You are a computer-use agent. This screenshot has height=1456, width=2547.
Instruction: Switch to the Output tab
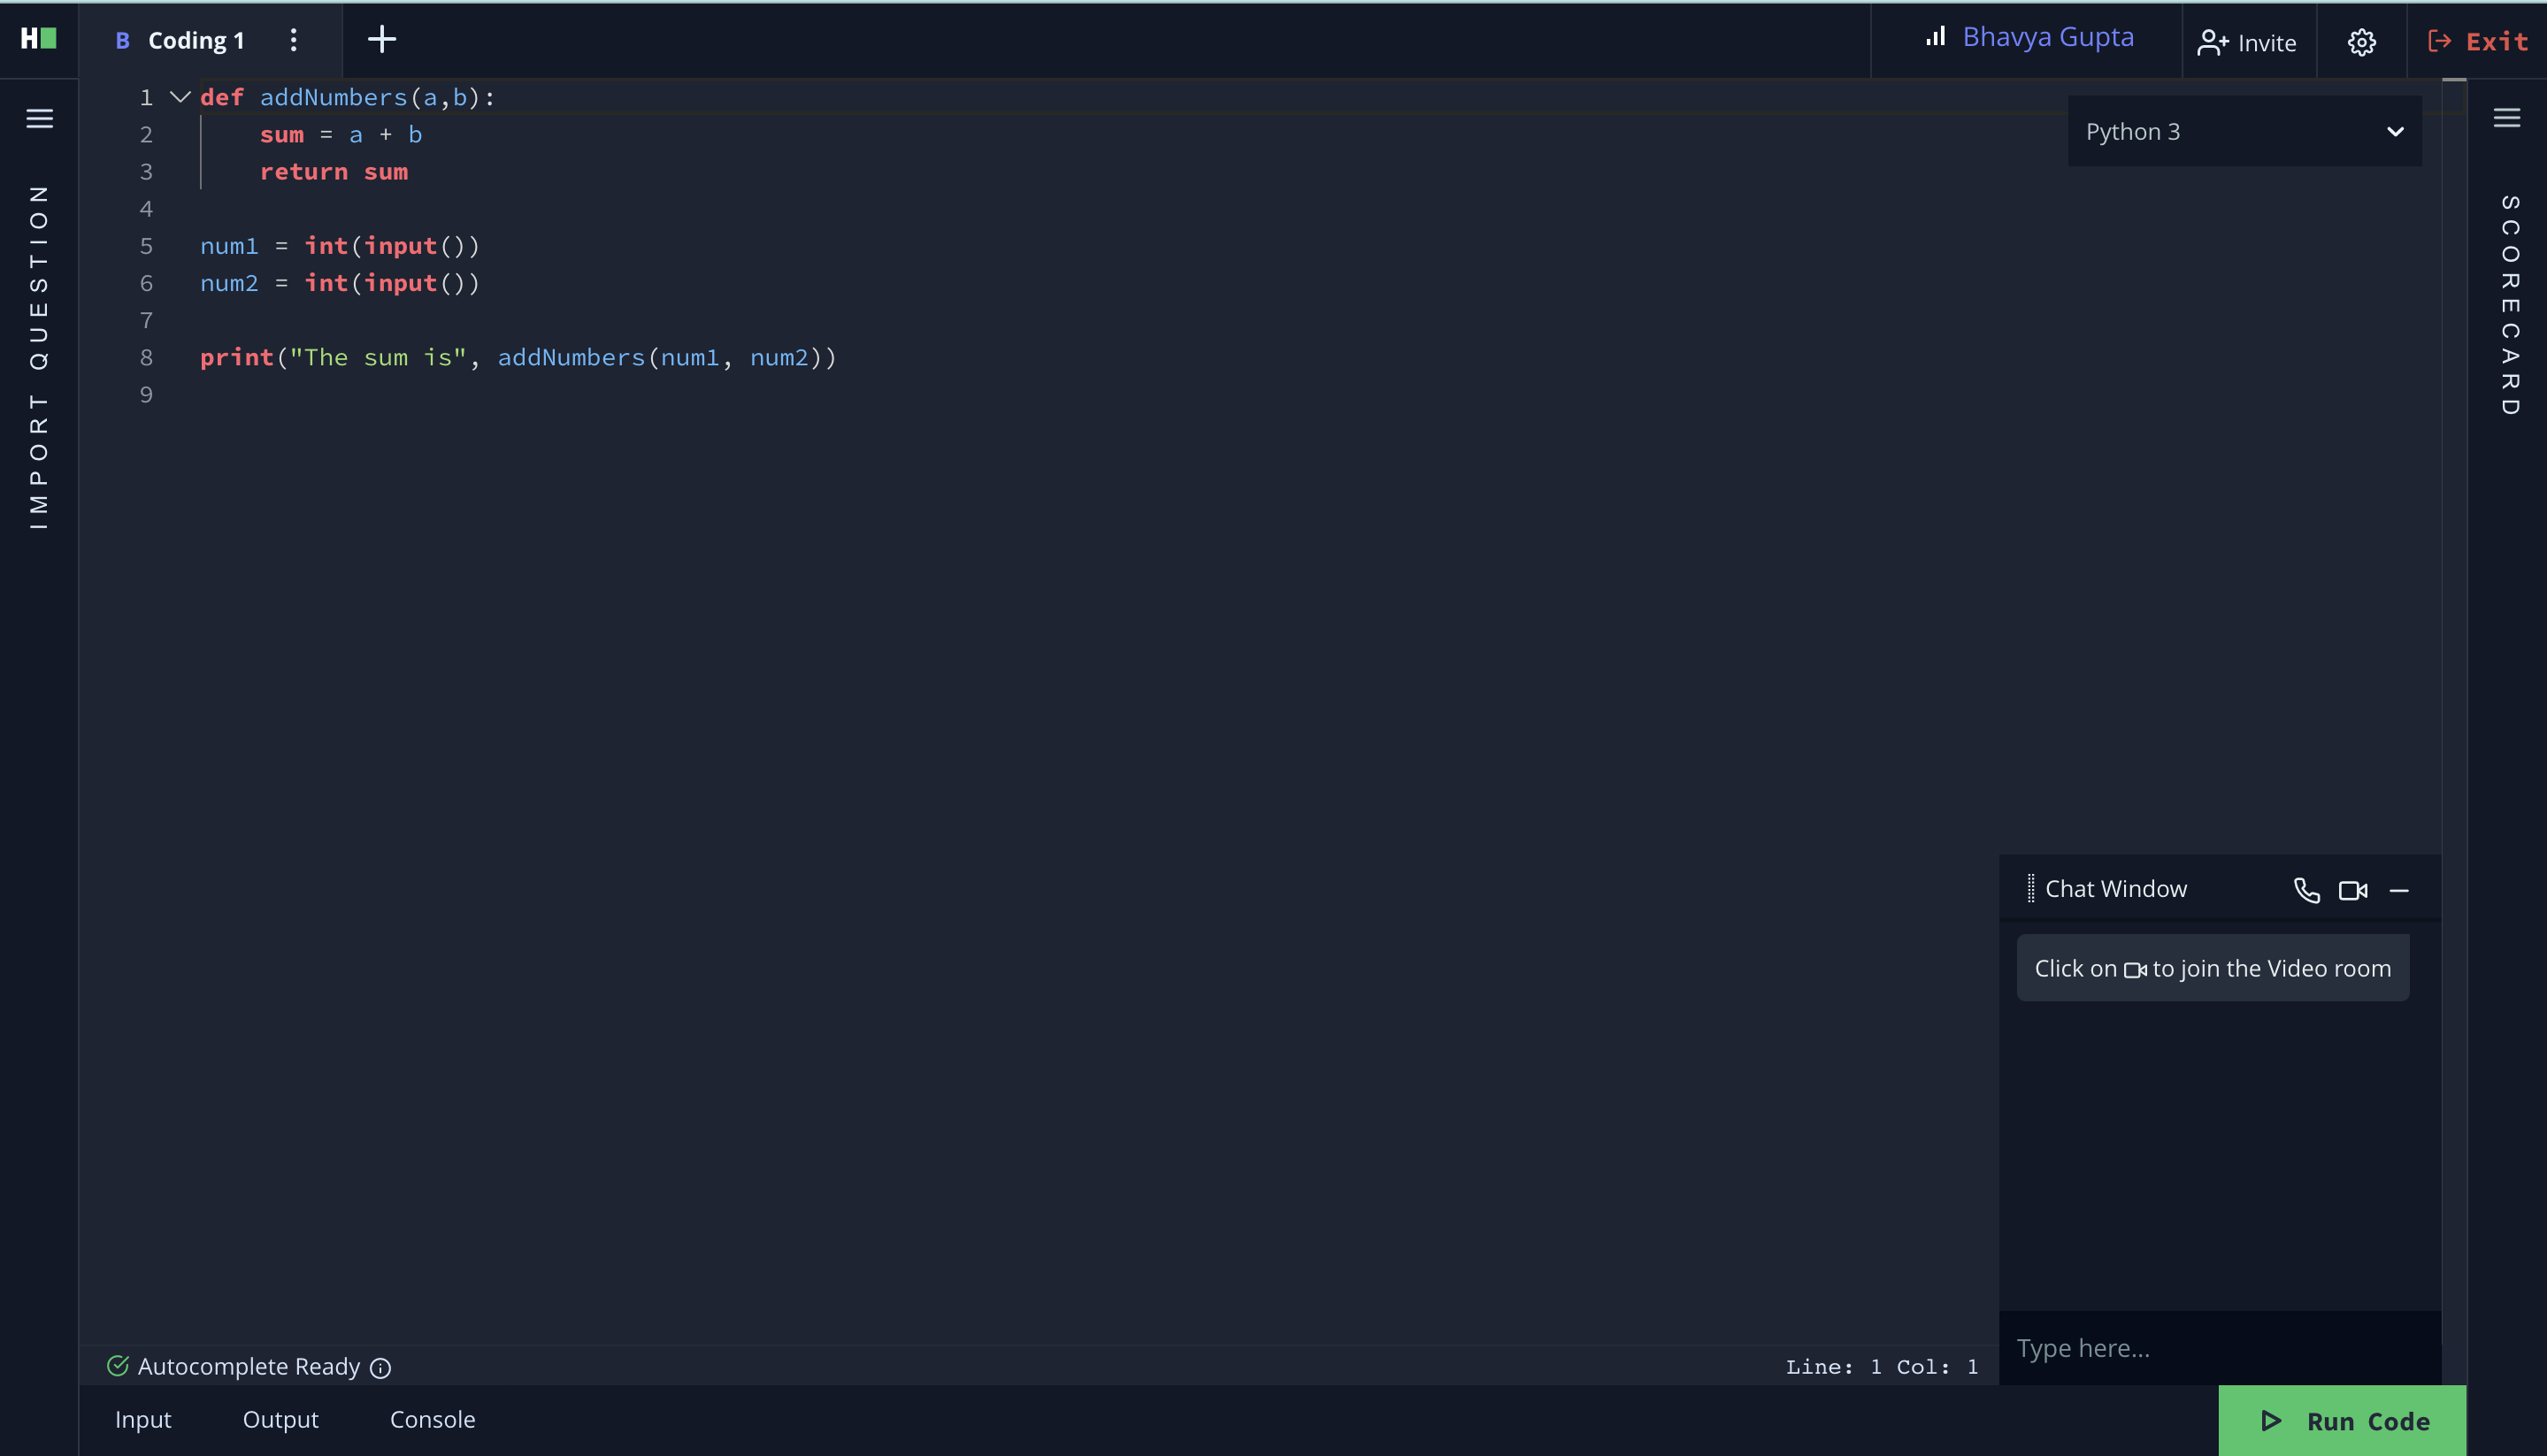[280, 1419]
